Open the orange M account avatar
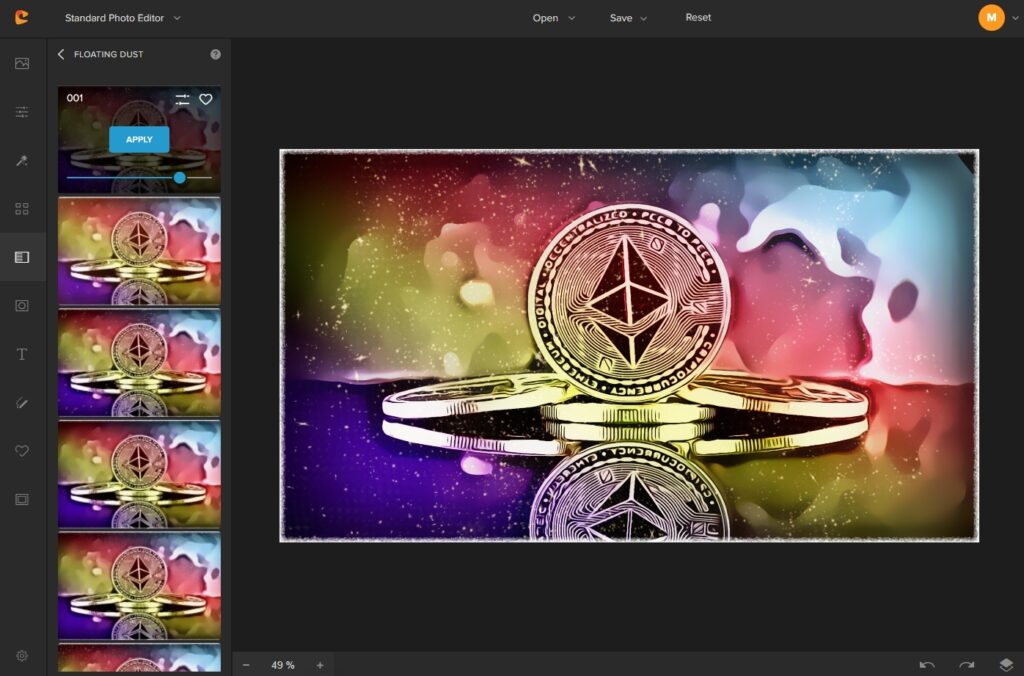Viewport: 1024px width, 676px height. pyautogui.click(x=991, y=18)
